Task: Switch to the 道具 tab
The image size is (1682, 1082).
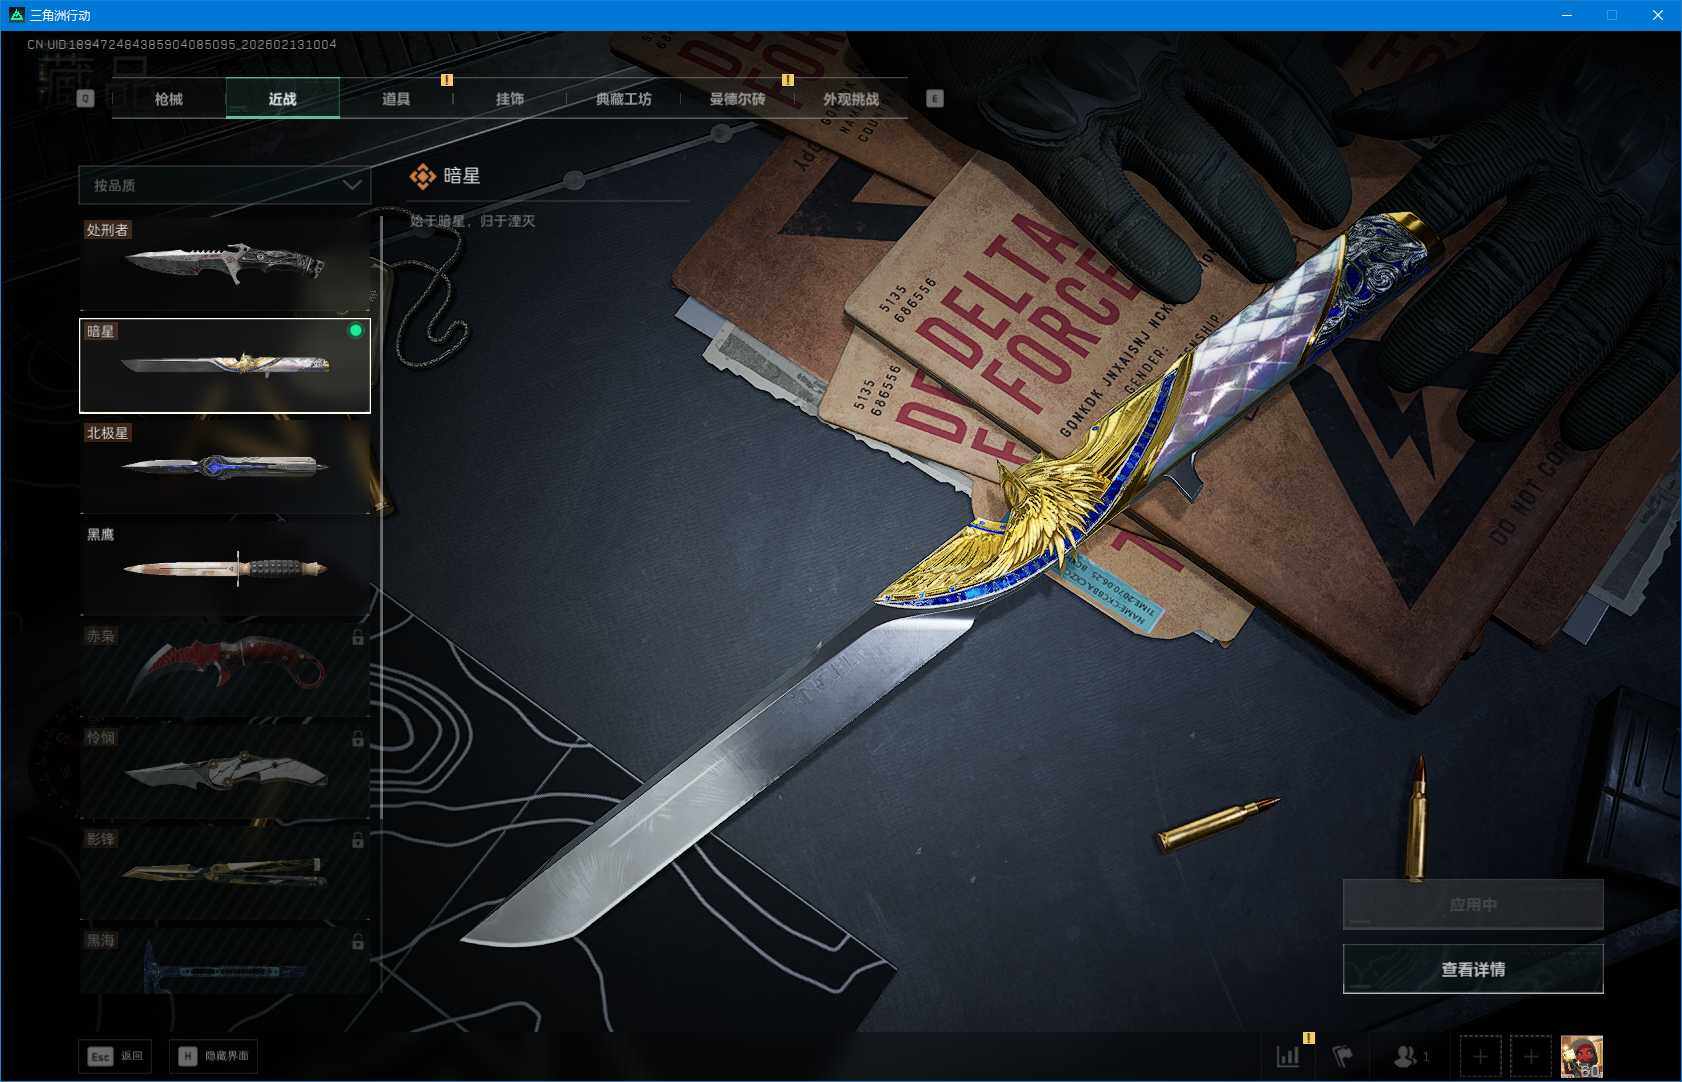Action: [396, 99]
